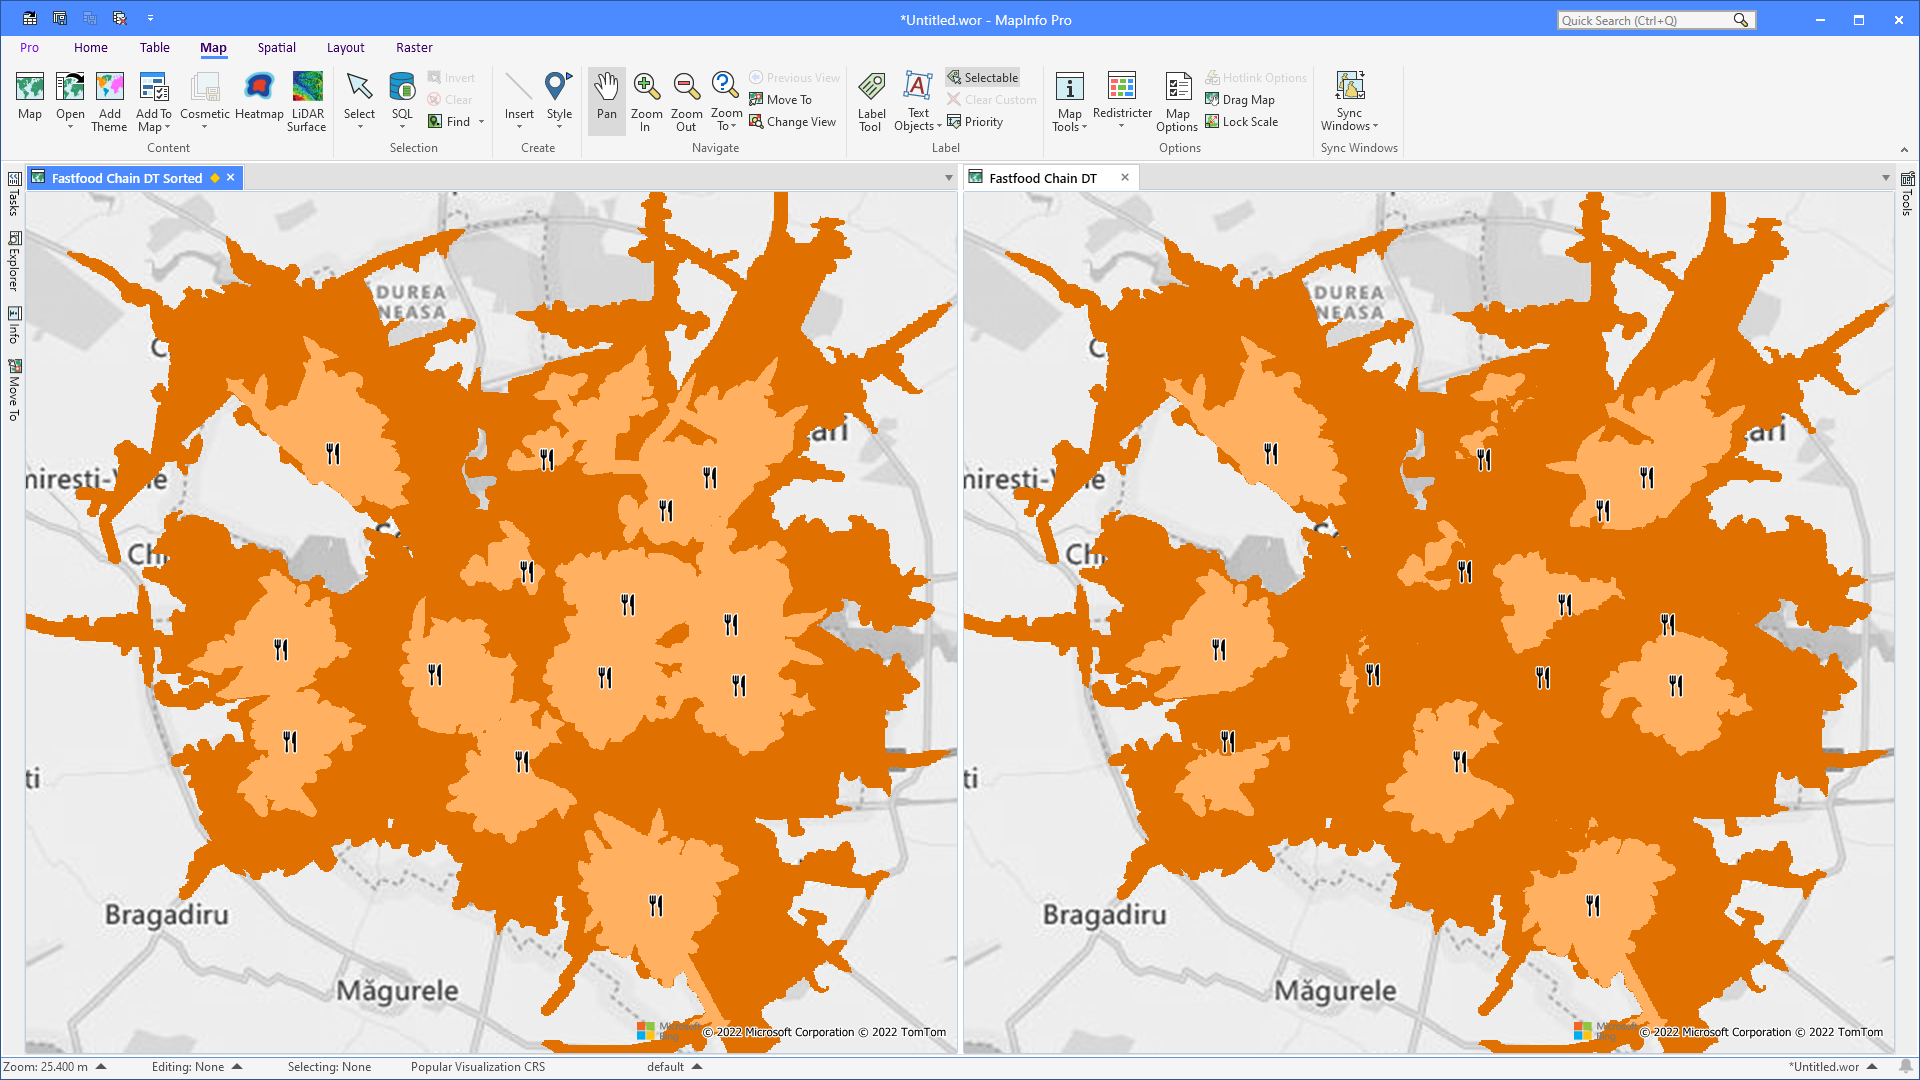This screenshot has width=1920, height=1080.
Task: Switch to the Fastfood Chain DT map tab
Action: click(x=1044, y=177)
